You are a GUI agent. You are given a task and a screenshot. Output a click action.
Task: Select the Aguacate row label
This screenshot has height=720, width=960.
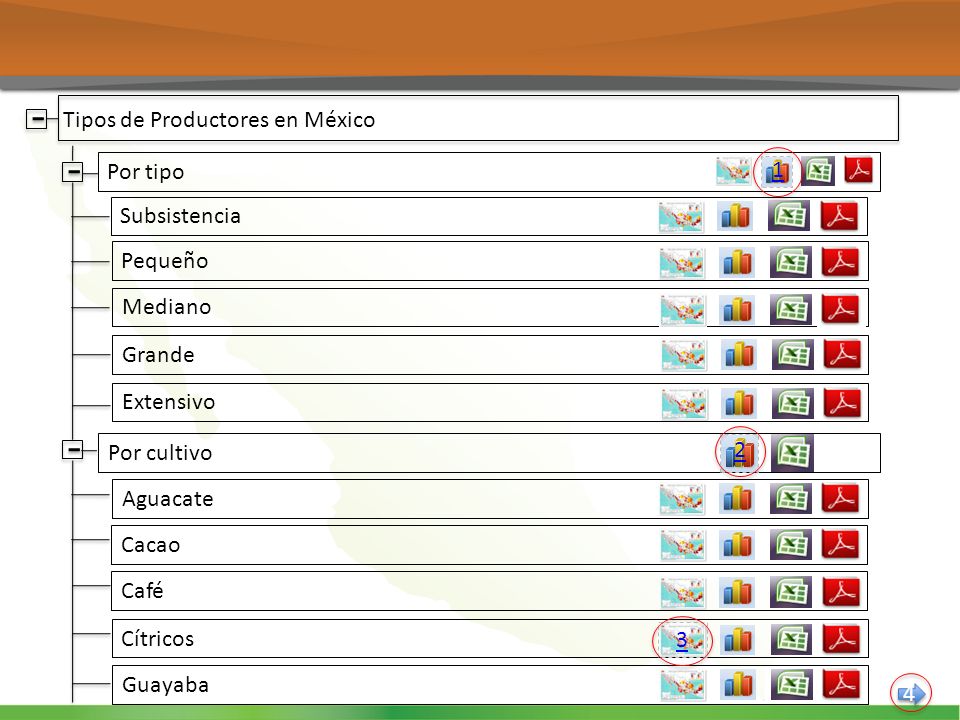(x=168, y=499)
